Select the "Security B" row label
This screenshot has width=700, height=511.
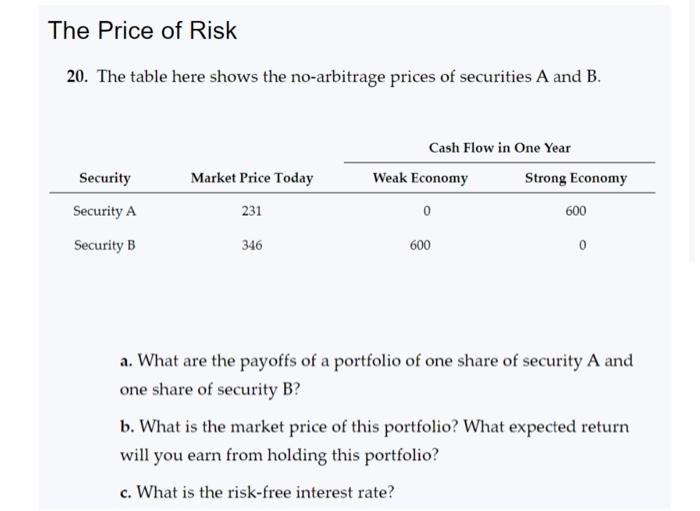point(105,245)
